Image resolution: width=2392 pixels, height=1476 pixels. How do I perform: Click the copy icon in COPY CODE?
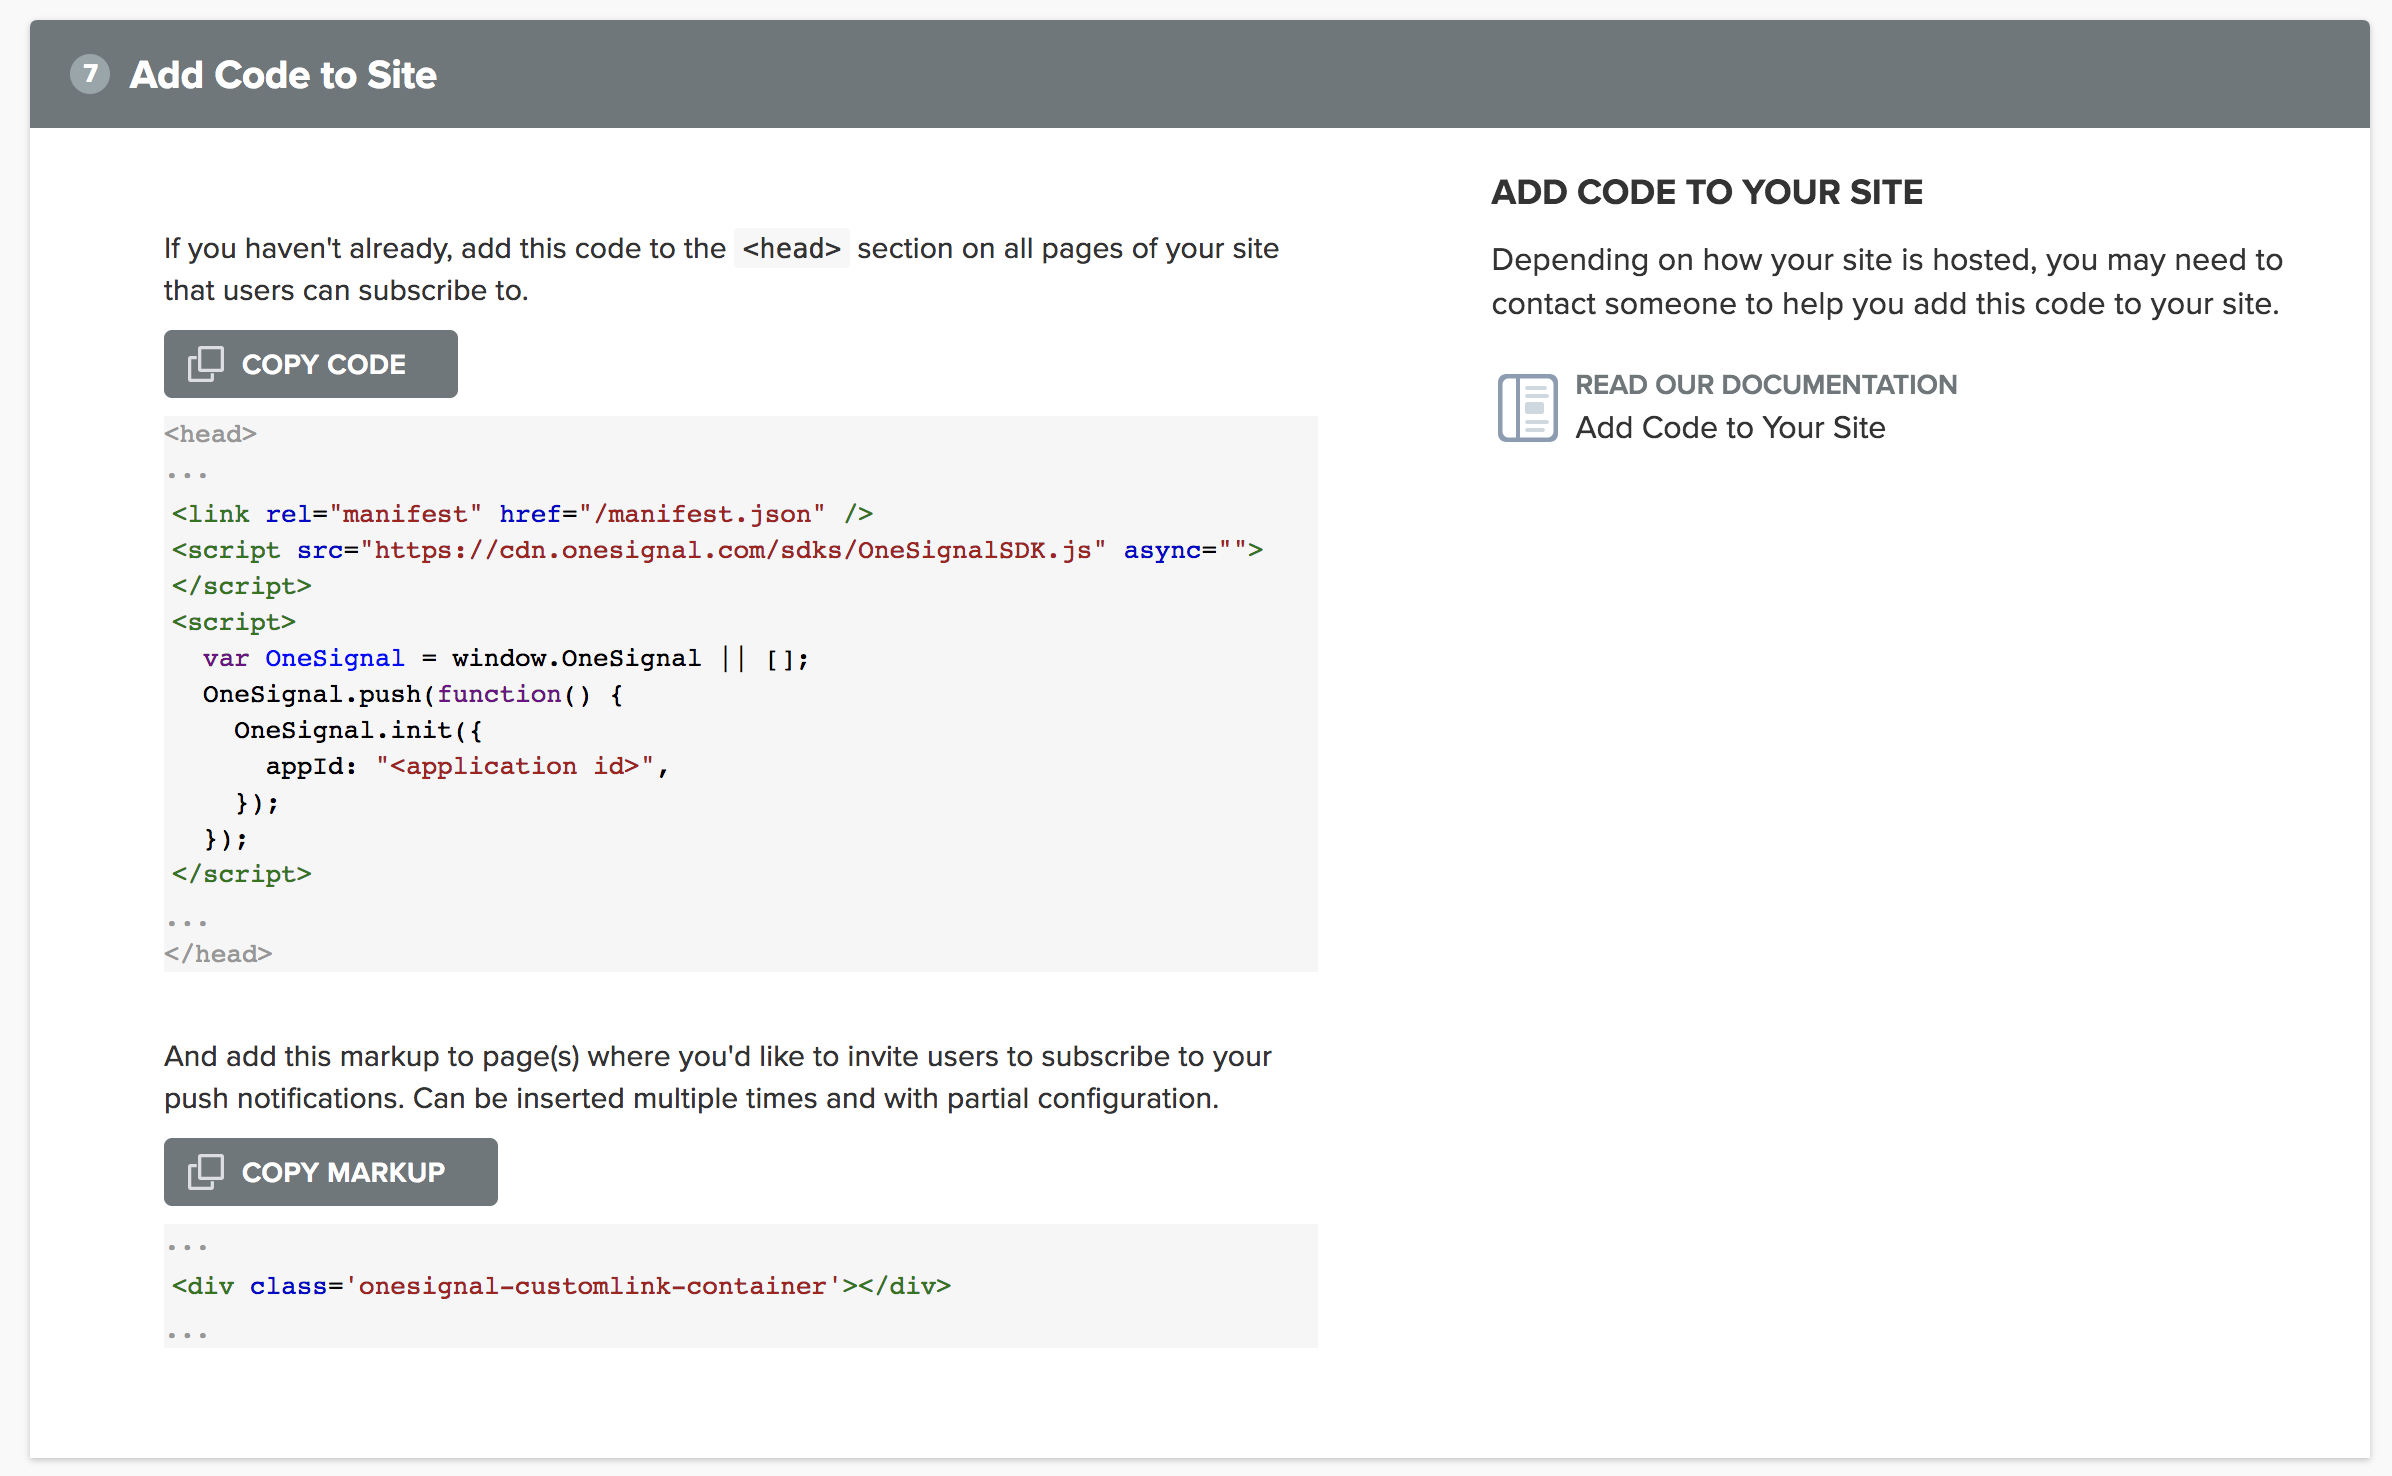[x=206, y=364]
